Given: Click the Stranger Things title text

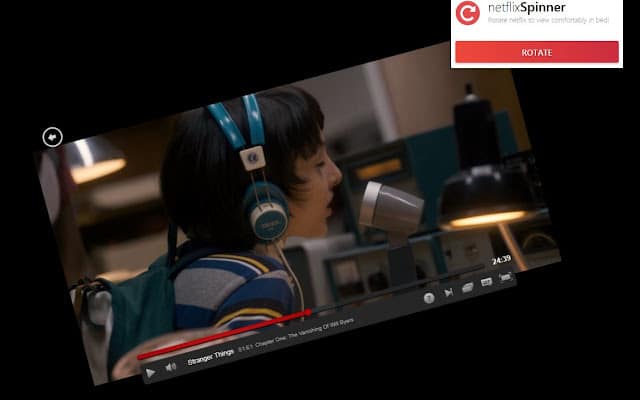Looking at the screenshot, I should tap(211, 356).
